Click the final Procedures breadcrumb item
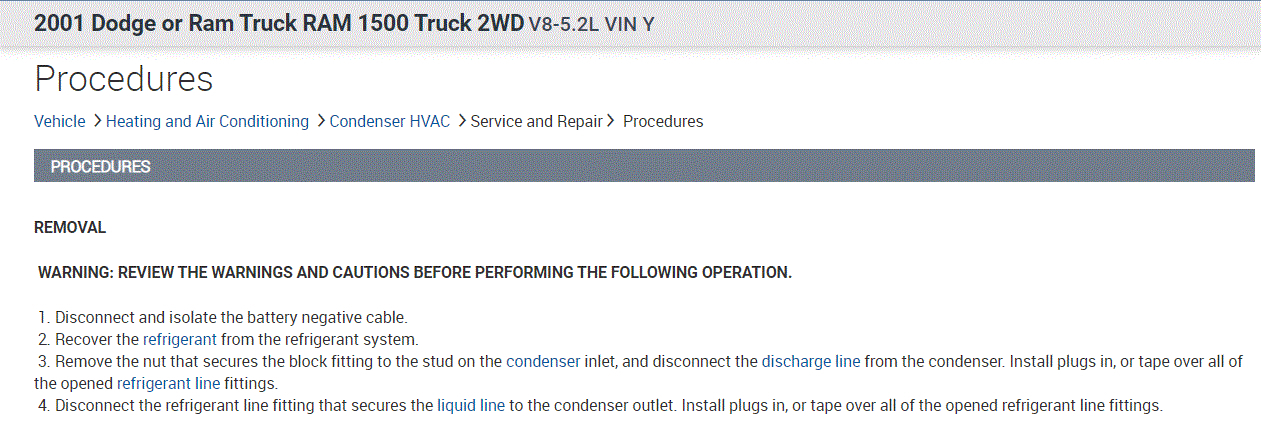Screen dimensions: 1261x424 tap(663, 121)
